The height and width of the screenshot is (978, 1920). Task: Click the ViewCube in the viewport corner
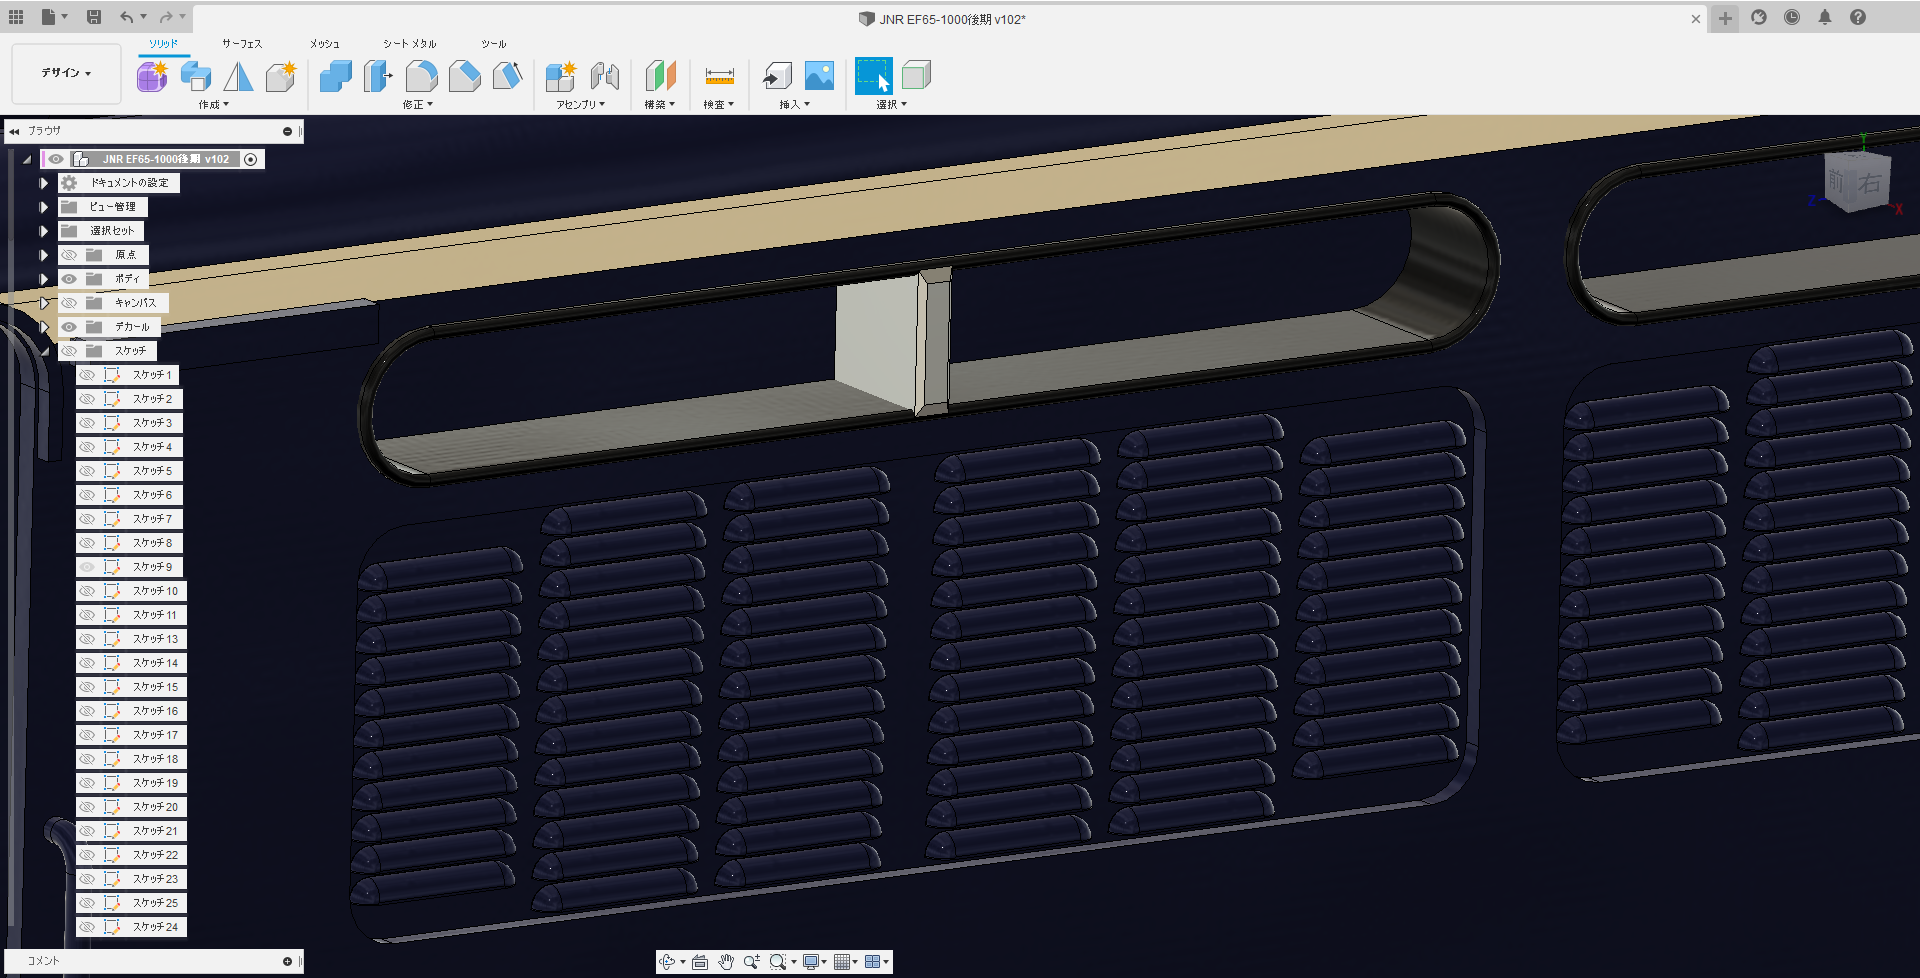[1856, 182]
